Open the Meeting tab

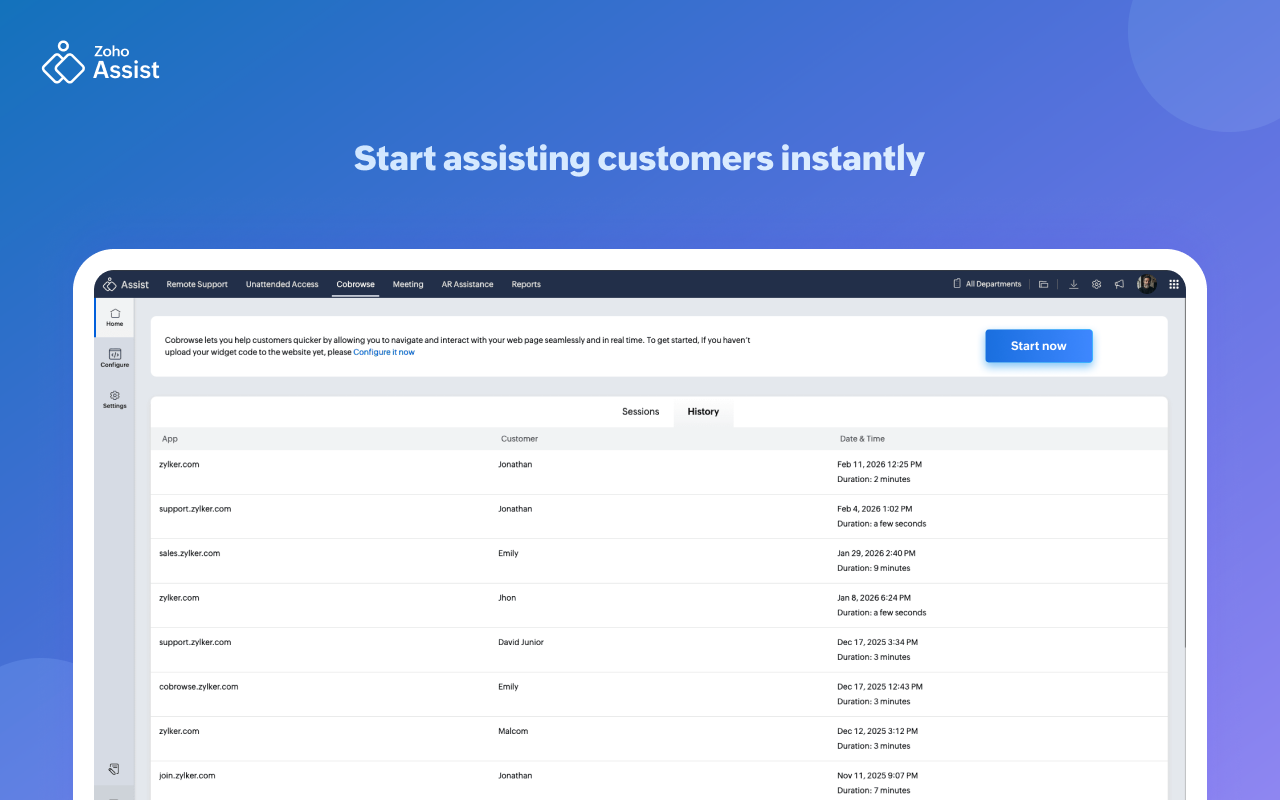point(408,284)
